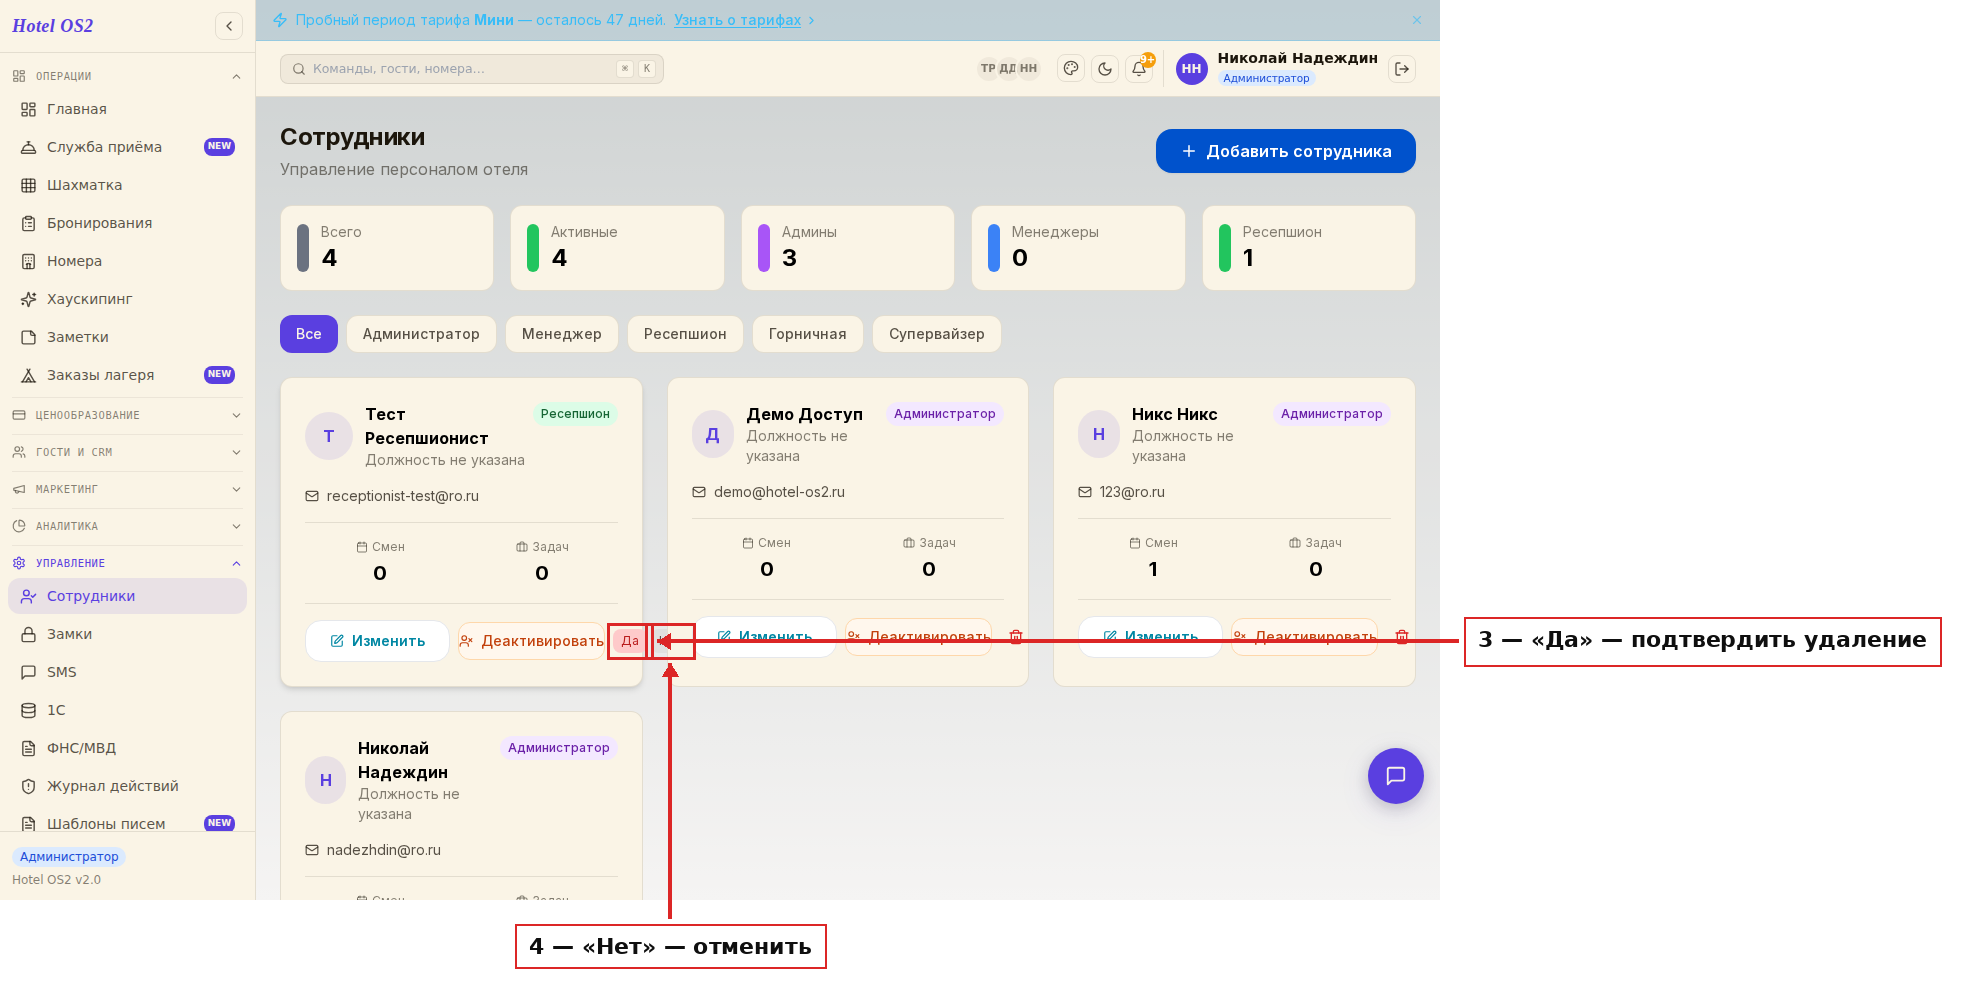Open notifications bell
Viewport: 1965px width, 992px height.
click(1139, 69)
